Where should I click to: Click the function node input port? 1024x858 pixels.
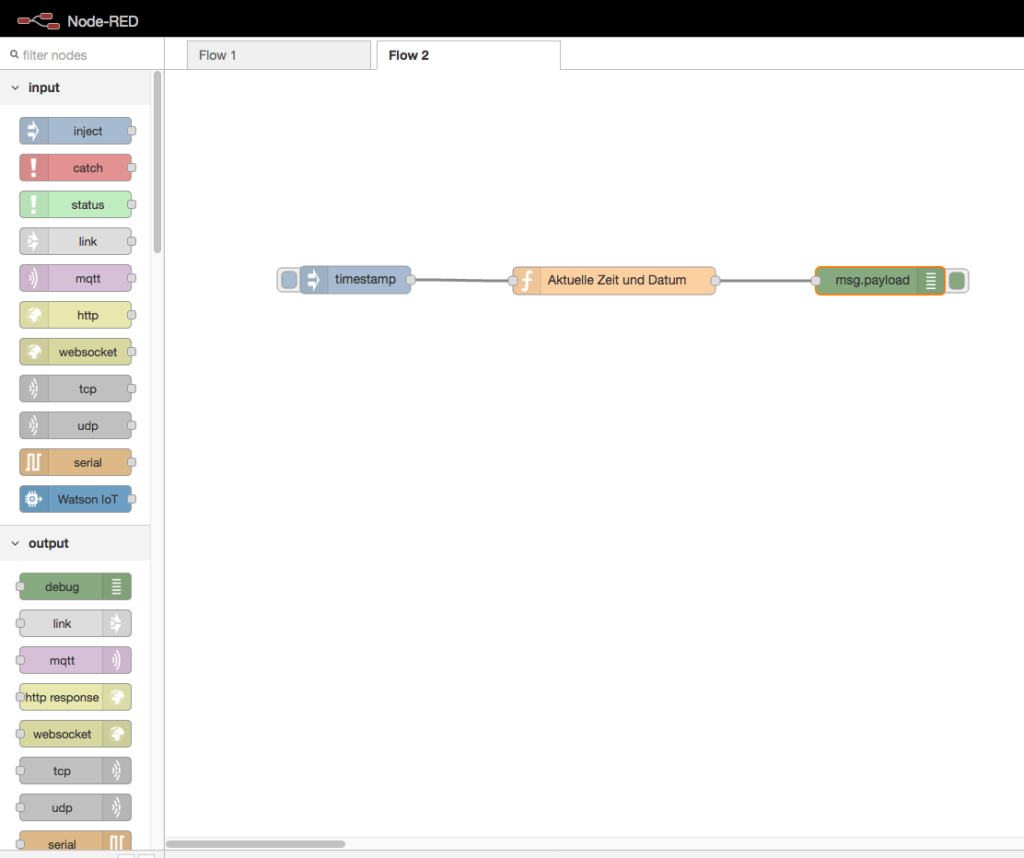pyautogui.click(x=513, y=281)
